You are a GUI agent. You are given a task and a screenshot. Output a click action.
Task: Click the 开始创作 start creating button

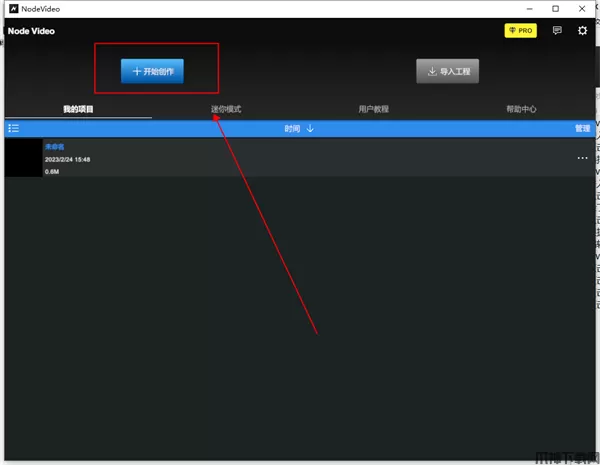[152, 71]
